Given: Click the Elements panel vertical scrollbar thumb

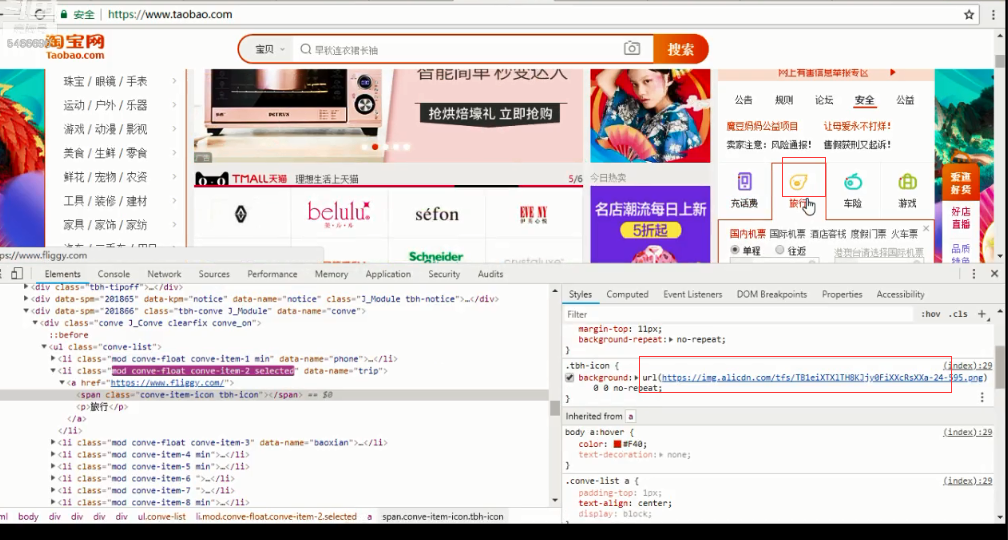Looking at the screenshot, I should point(554,408).
